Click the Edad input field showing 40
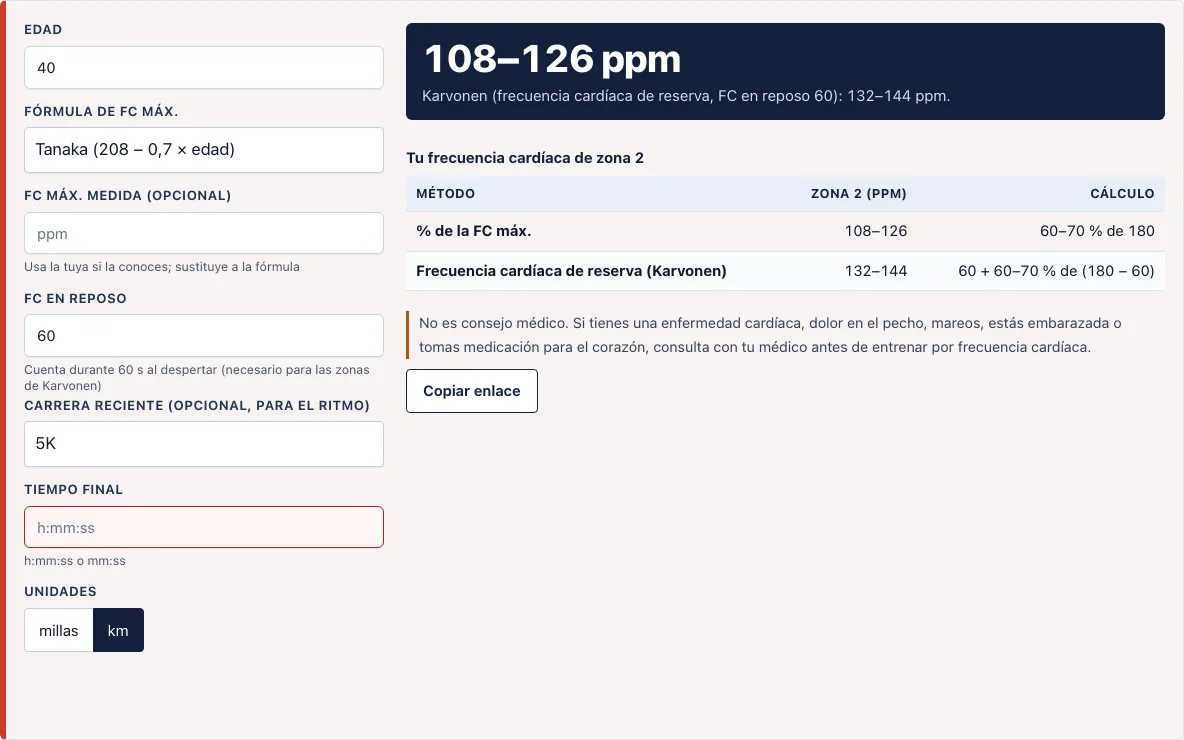This screenshot has width=1184, height=740. [x=204, y=67]
